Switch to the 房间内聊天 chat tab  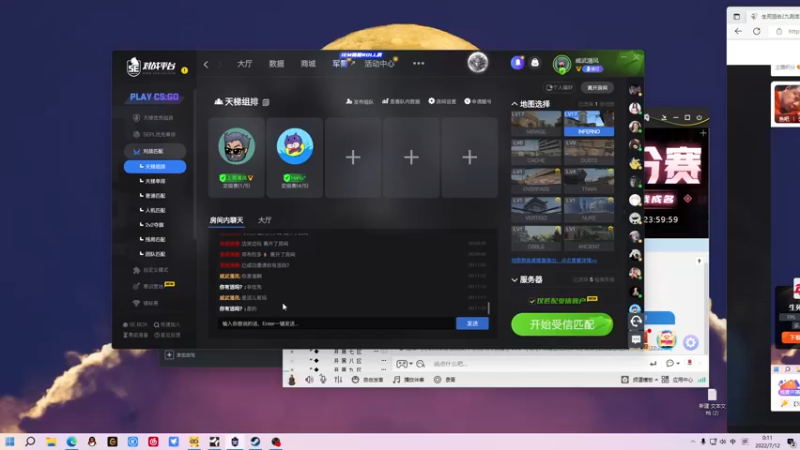point(227,220)
